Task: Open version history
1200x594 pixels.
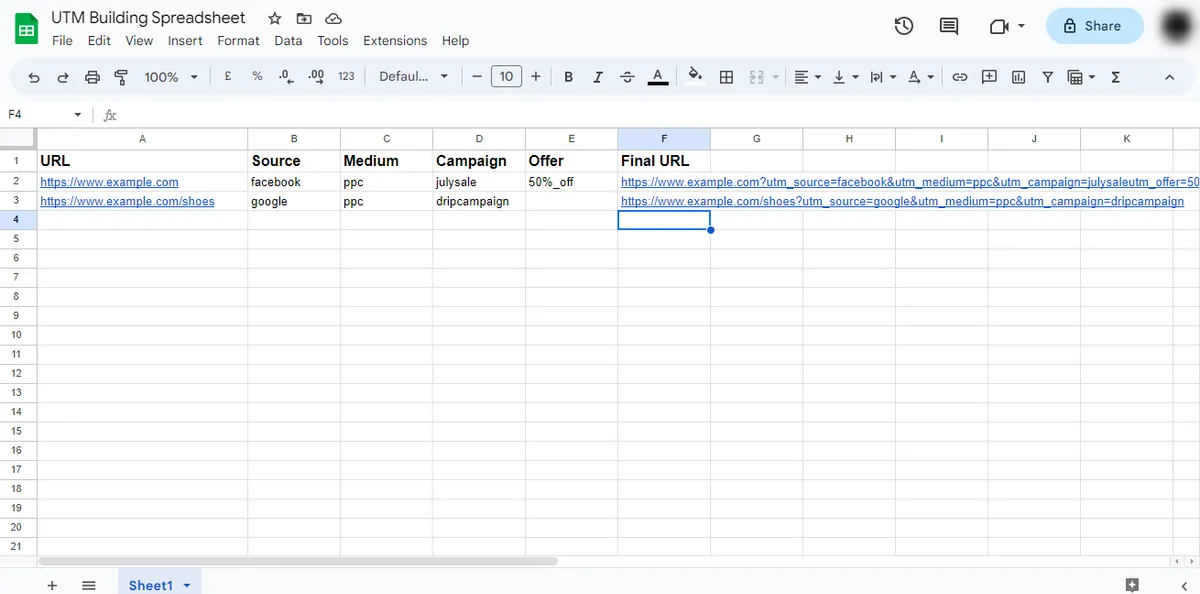Action: [903, 26]
